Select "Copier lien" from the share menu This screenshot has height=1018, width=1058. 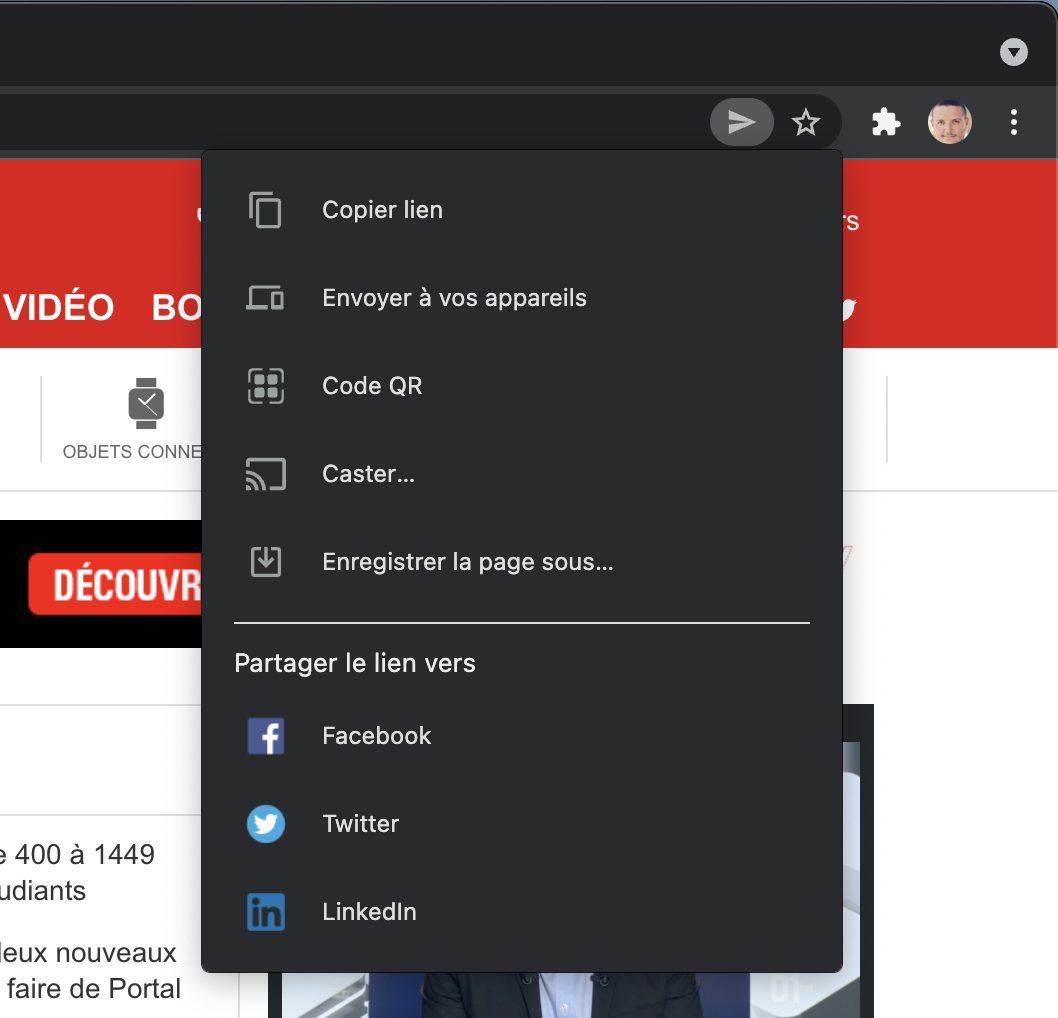tap(382, 210)
